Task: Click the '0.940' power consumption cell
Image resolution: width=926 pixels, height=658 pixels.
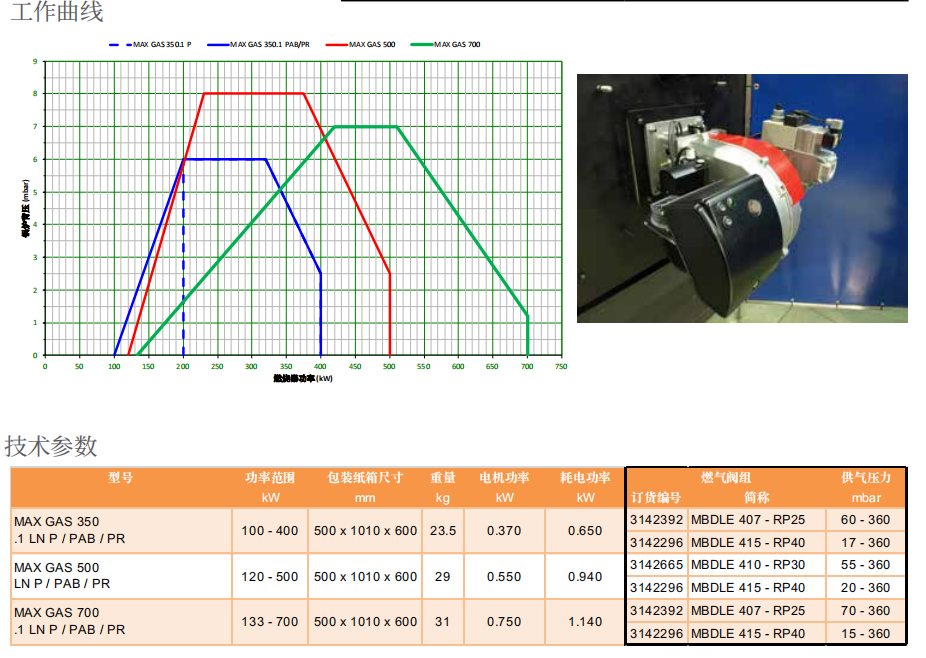Action: pyautogui.click(x=585, y=576)
